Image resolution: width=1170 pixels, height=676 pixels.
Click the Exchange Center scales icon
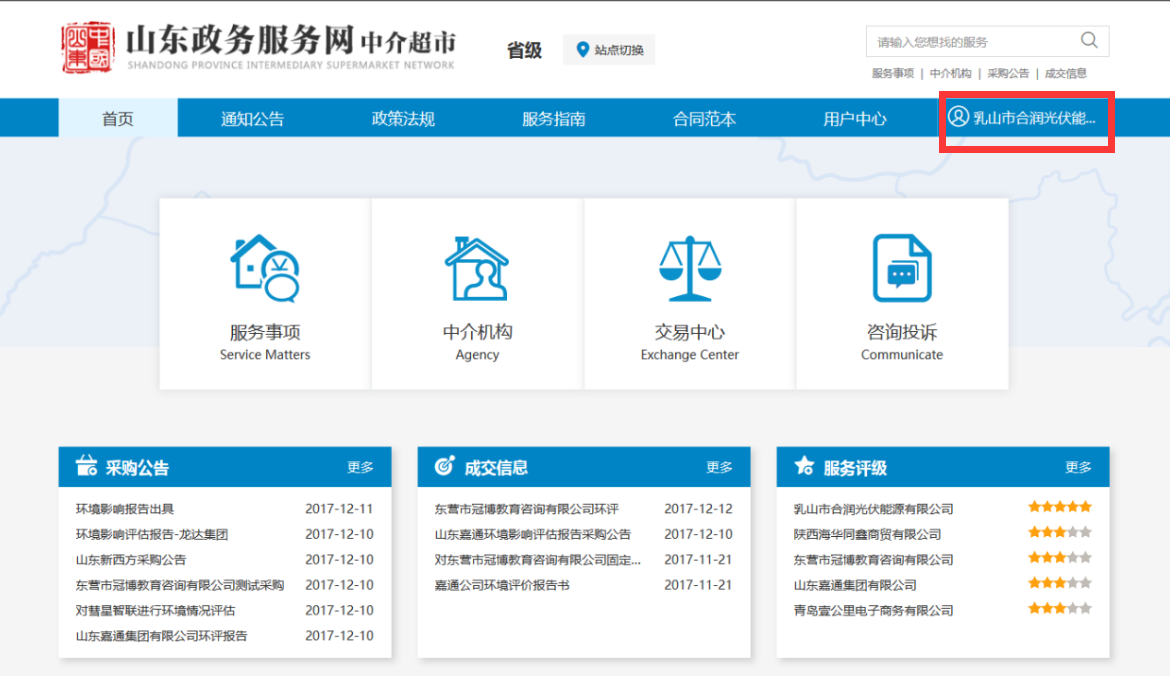(690, 268)
